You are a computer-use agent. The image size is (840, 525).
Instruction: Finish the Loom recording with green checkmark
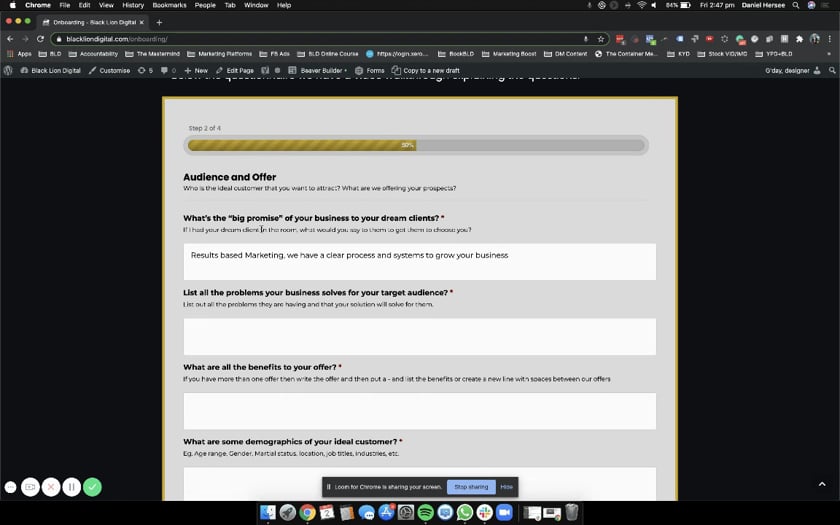click(92, 487)
